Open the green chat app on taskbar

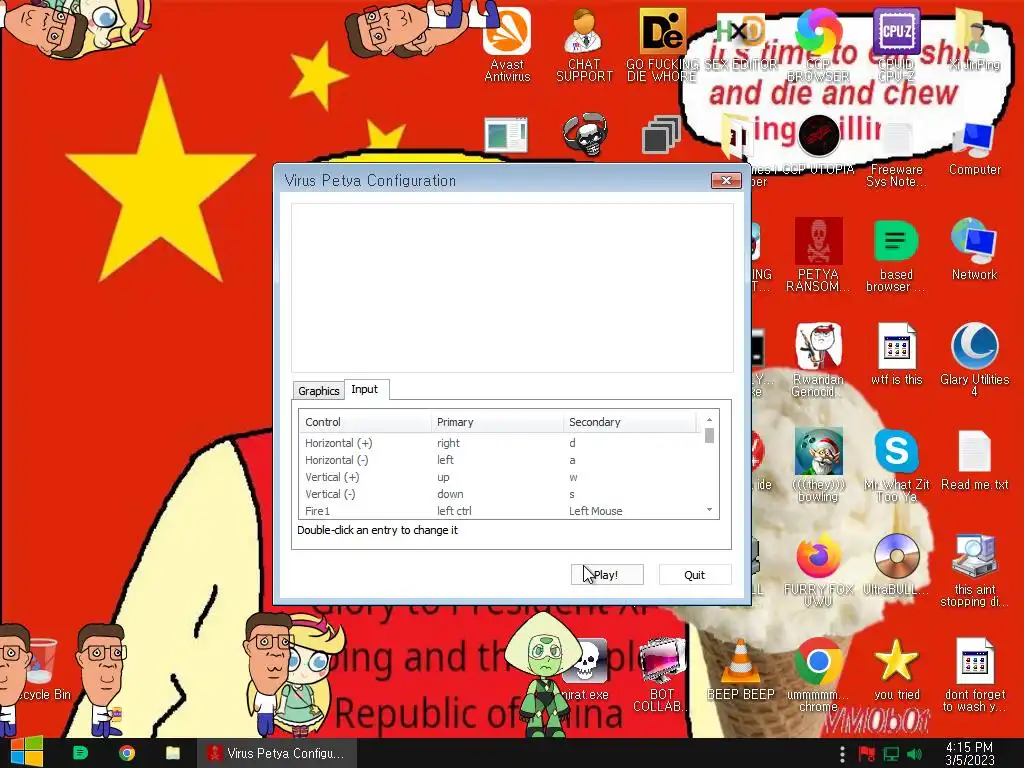pyautogui.click(x=80, y=753)
